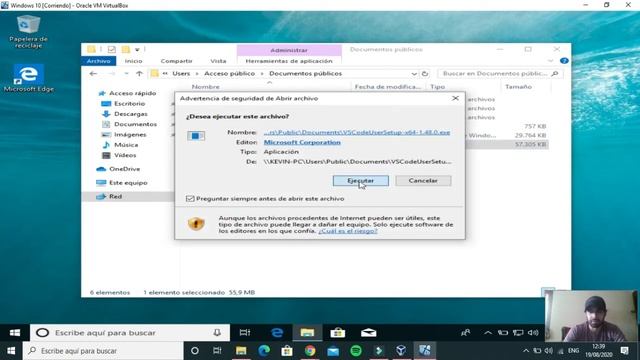Select Imágenes in the navigation pane

point(124,134)
